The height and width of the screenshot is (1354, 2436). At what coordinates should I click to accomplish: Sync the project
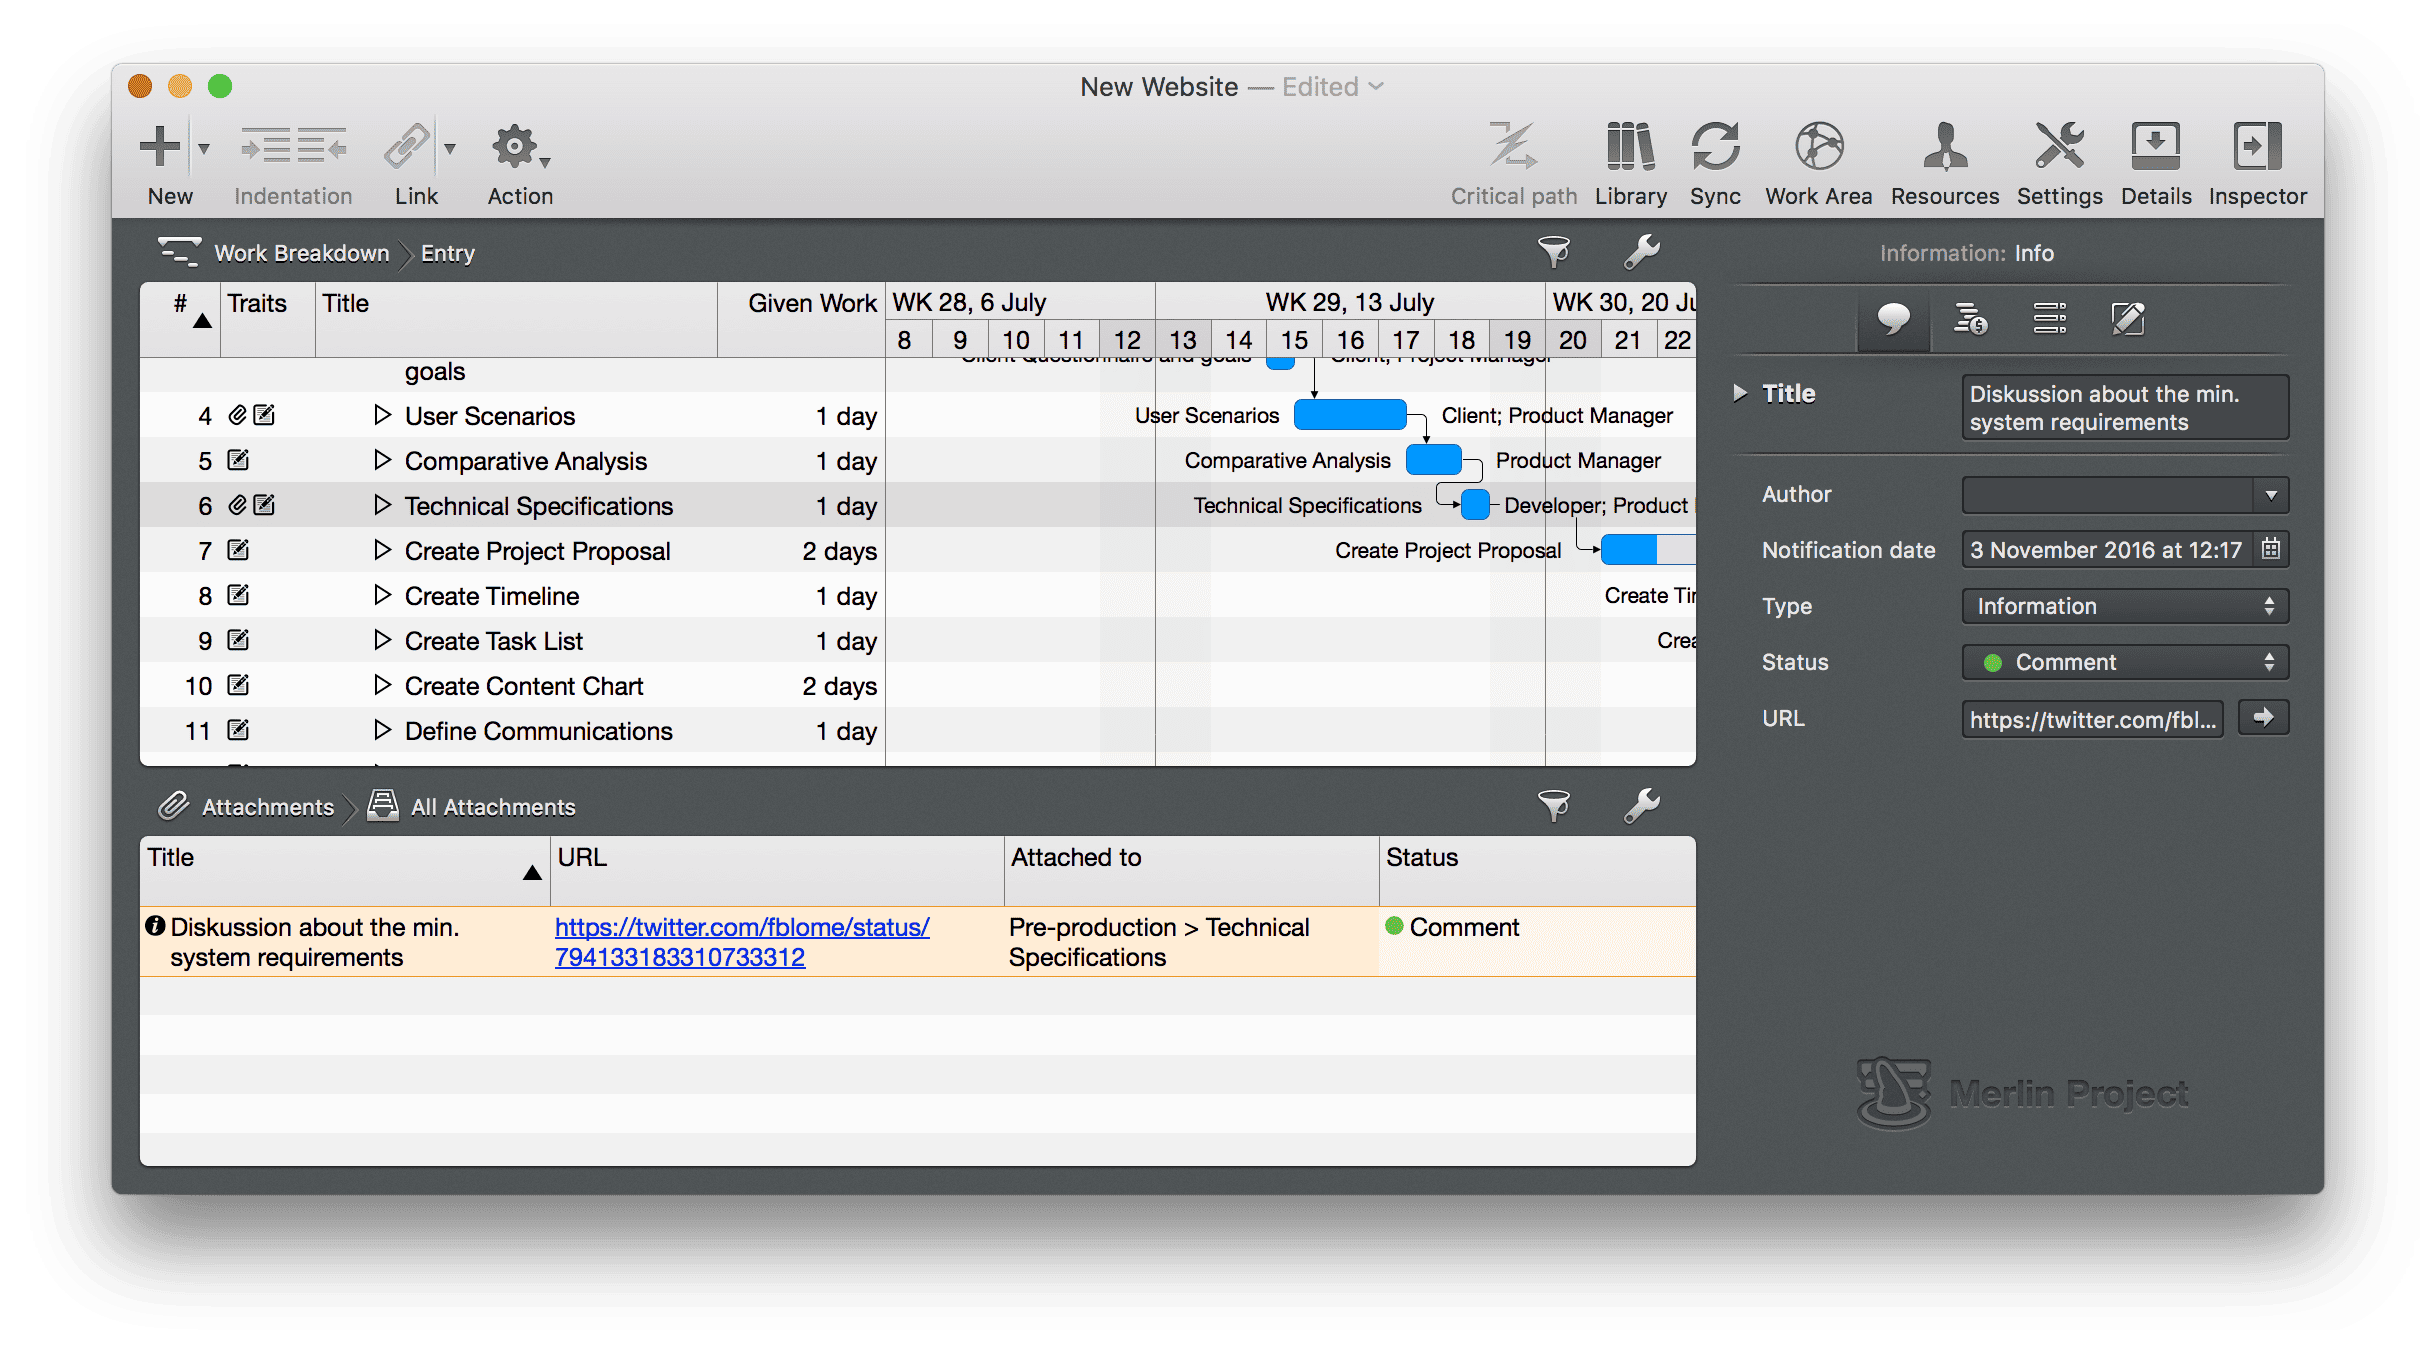tap(1716, 160)
